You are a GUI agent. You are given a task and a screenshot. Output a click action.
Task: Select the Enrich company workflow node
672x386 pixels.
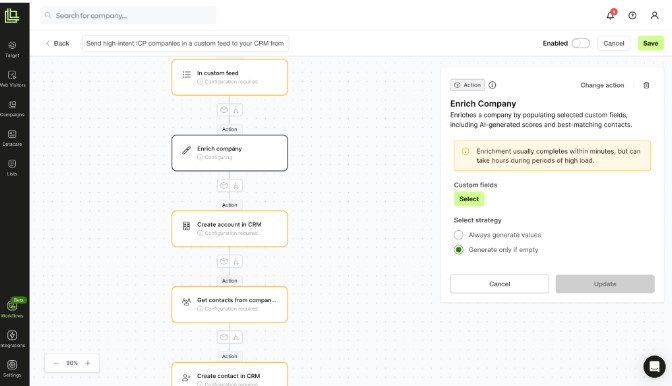[x=229, y=153]
